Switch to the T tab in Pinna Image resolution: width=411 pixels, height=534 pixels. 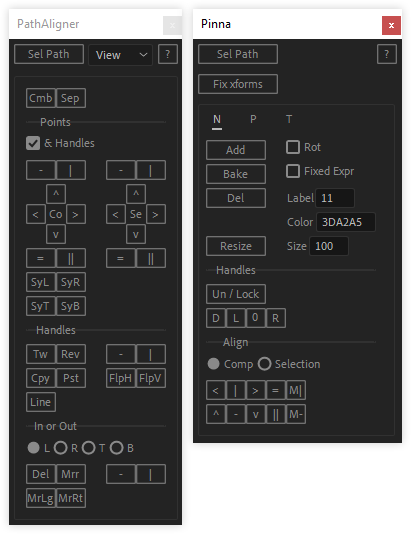point(289,119)
